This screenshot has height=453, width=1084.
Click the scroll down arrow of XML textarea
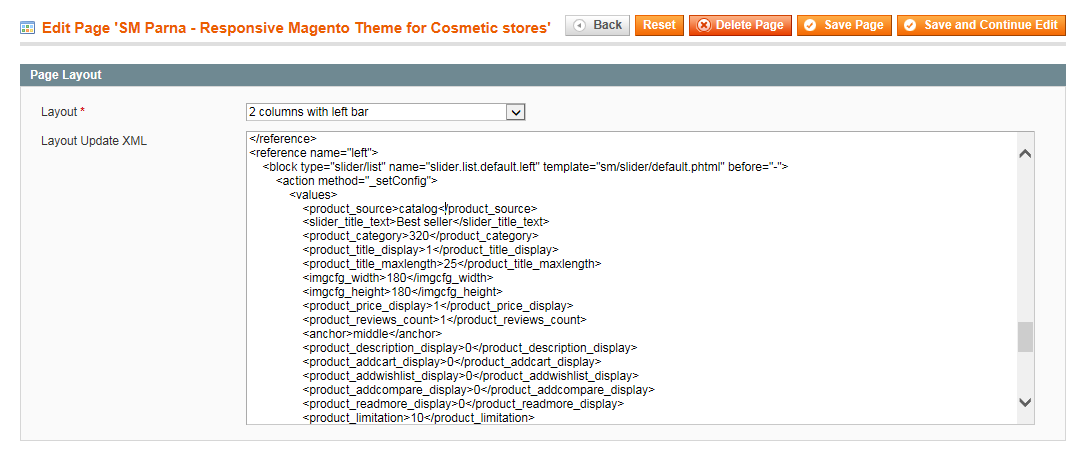click(1025, 402)
